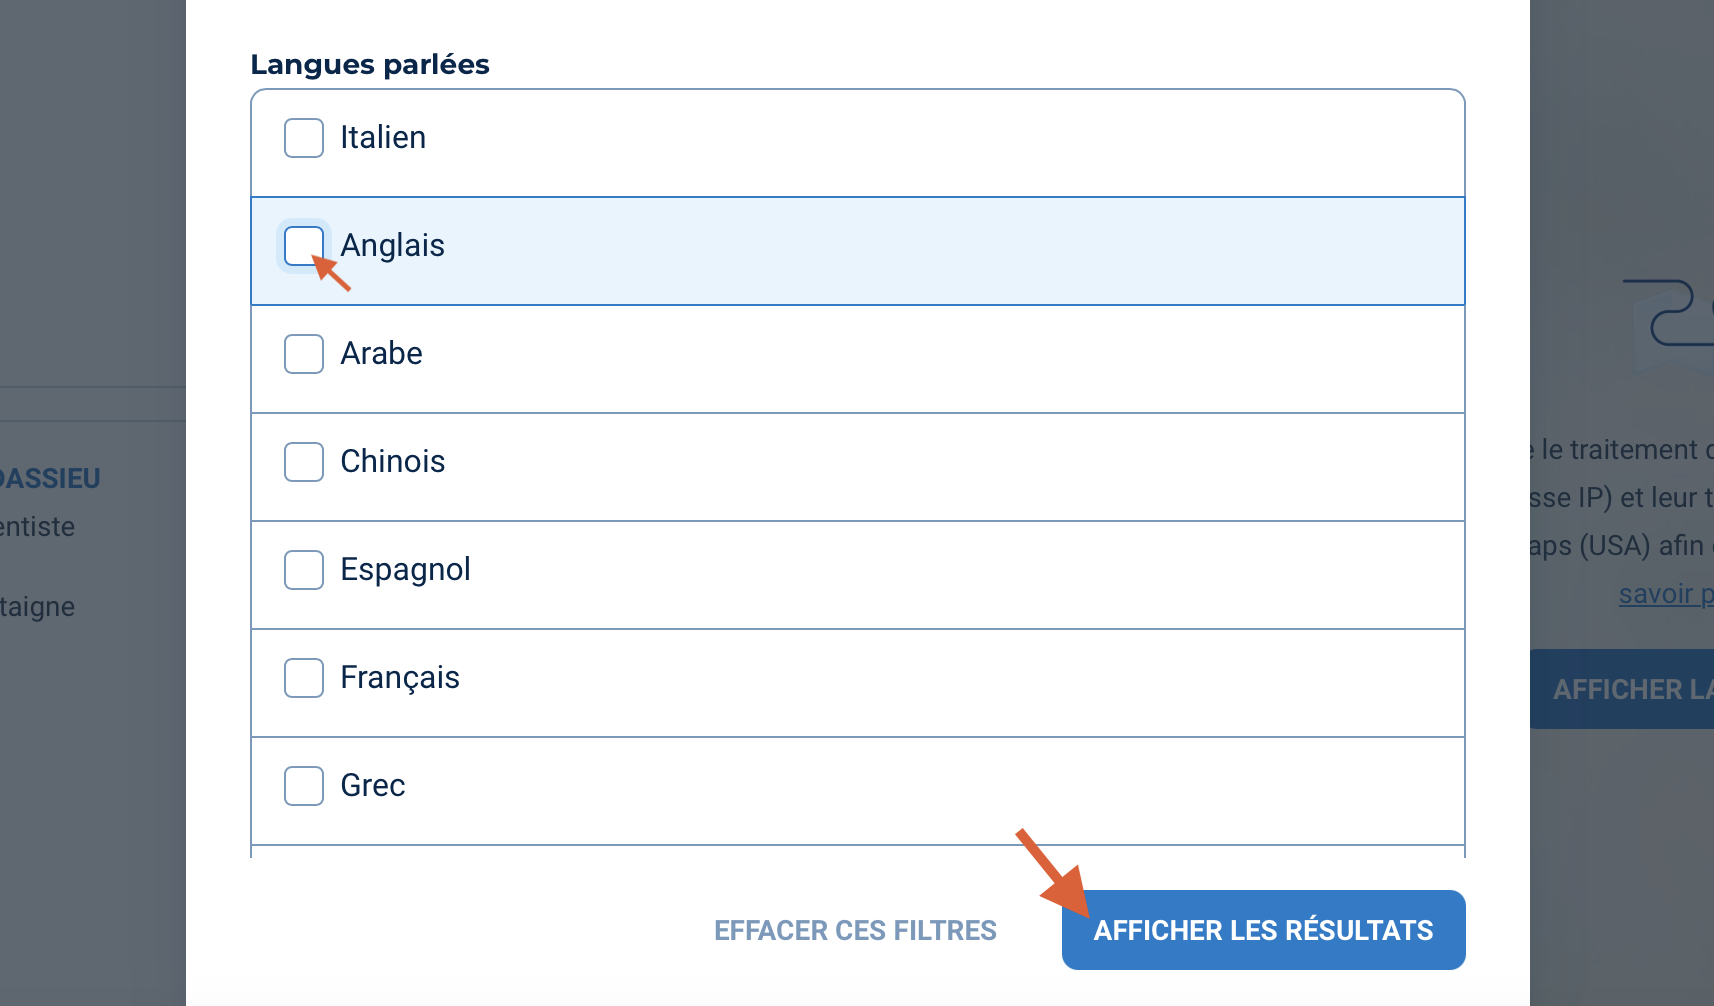1714x1006 pixels.
Task: Tick the Grec checkbox
Action: tap(304, 786)
